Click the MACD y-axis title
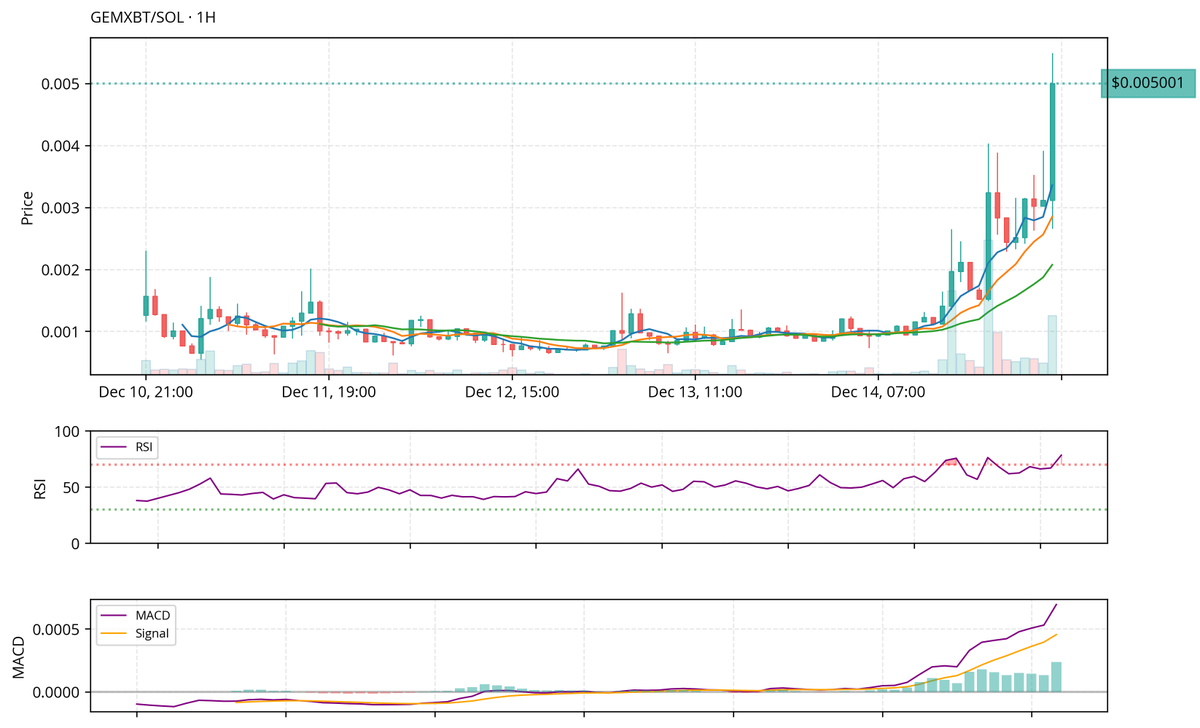The image size is (1200, 728). 20,655
